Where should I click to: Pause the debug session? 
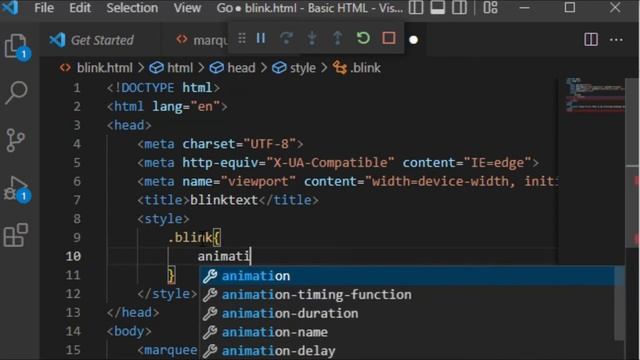tap(261, 39)
